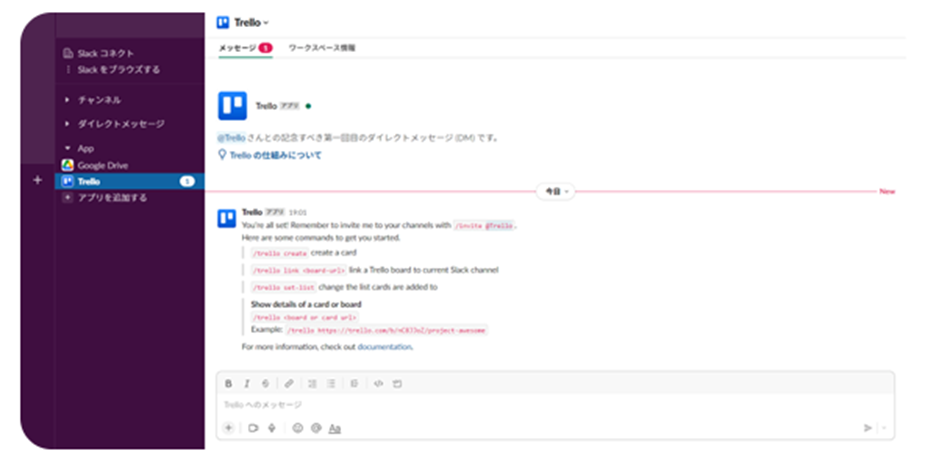Collapse the App section in sidebar
Screen dimensions: 950x465
pyautogui.click(x=79, y=148)
